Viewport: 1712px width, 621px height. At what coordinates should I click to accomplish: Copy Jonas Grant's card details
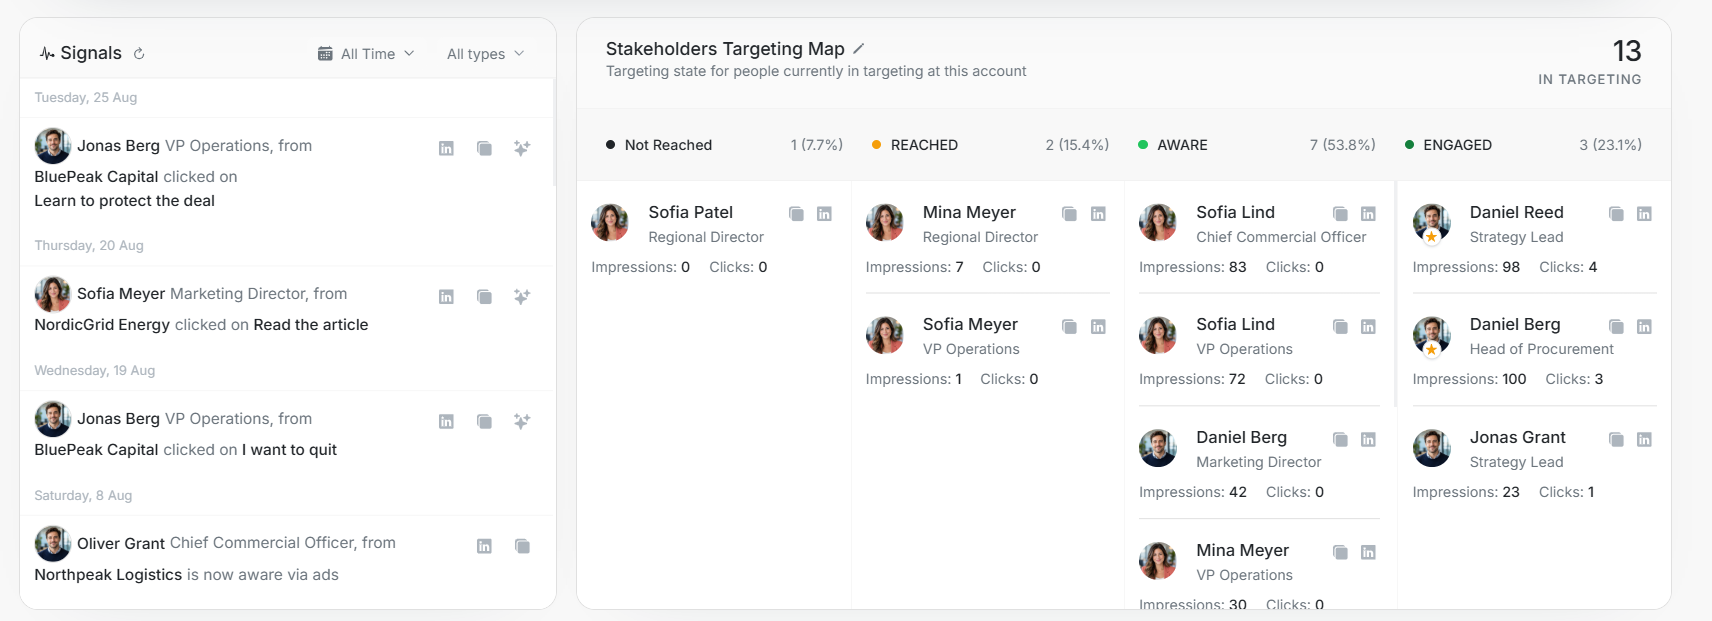tap(1616, 440)
